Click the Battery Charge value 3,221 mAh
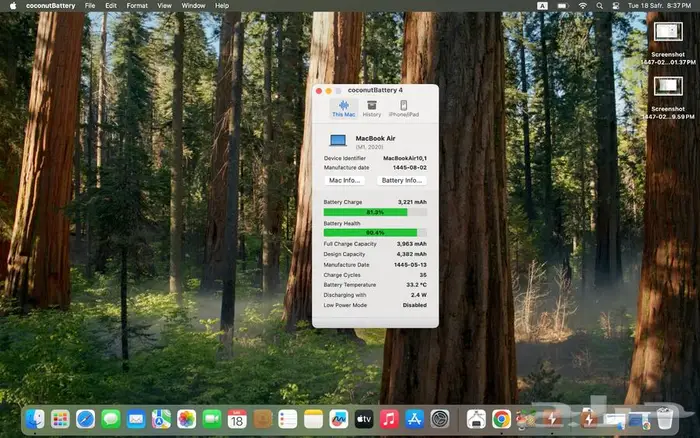700x438 pixels. tap(412, 202)
